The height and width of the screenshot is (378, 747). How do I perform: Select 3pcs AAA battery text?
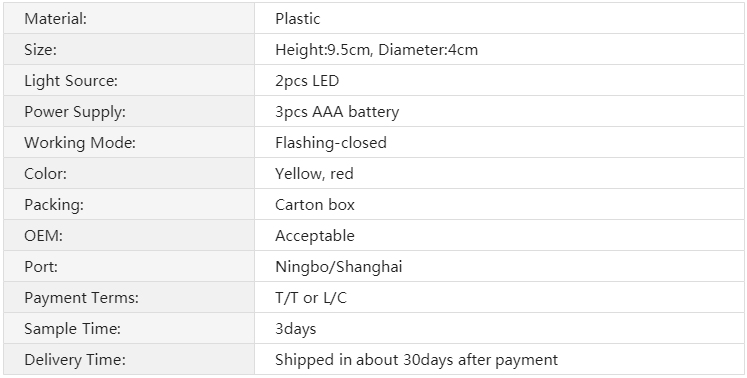tap(337, 112)
